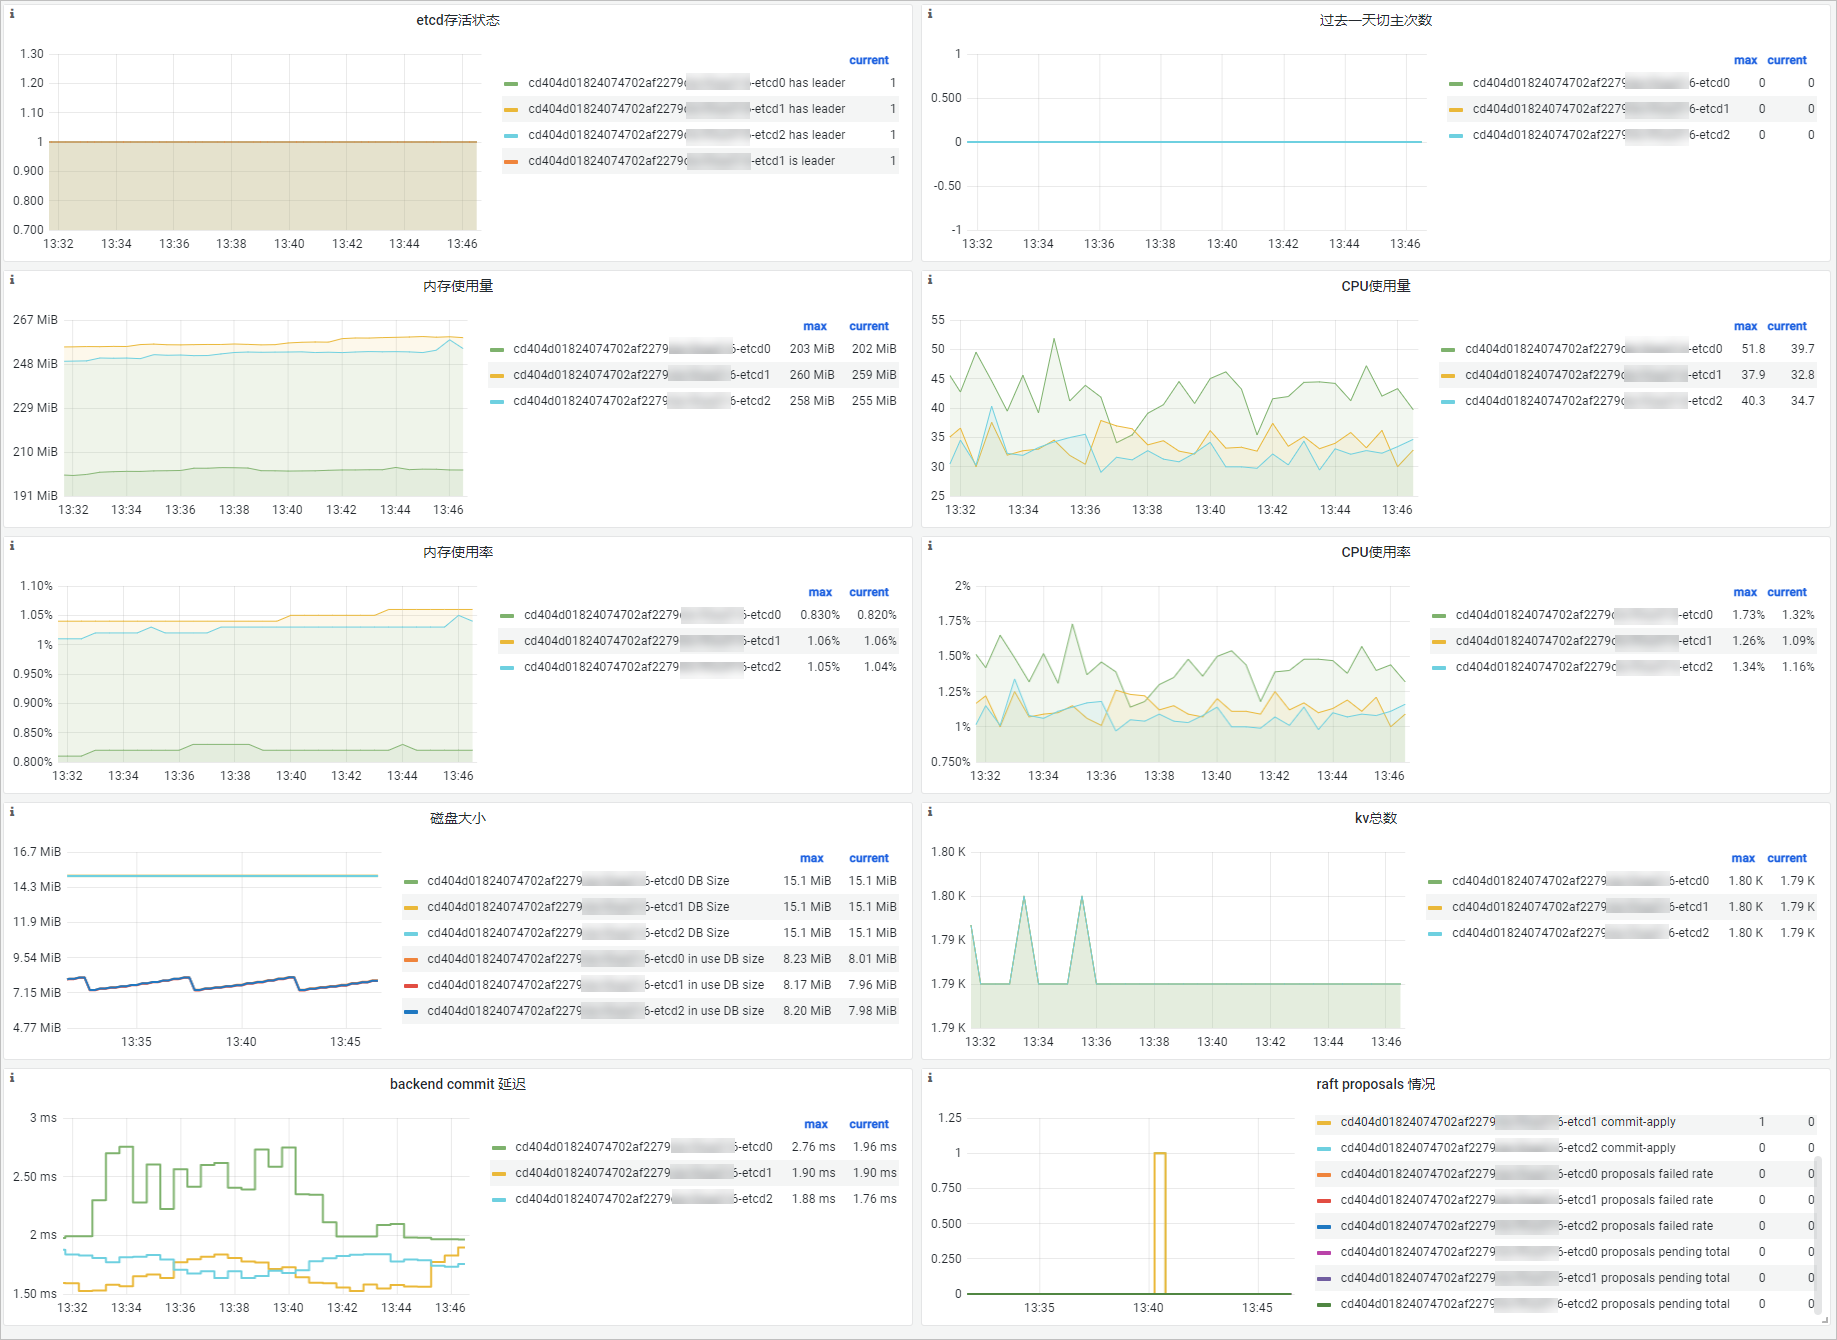Open color picker for etcd2 kv总数 swatch
Screen dimensions: 1837x1340
[x=1435, y=934]
